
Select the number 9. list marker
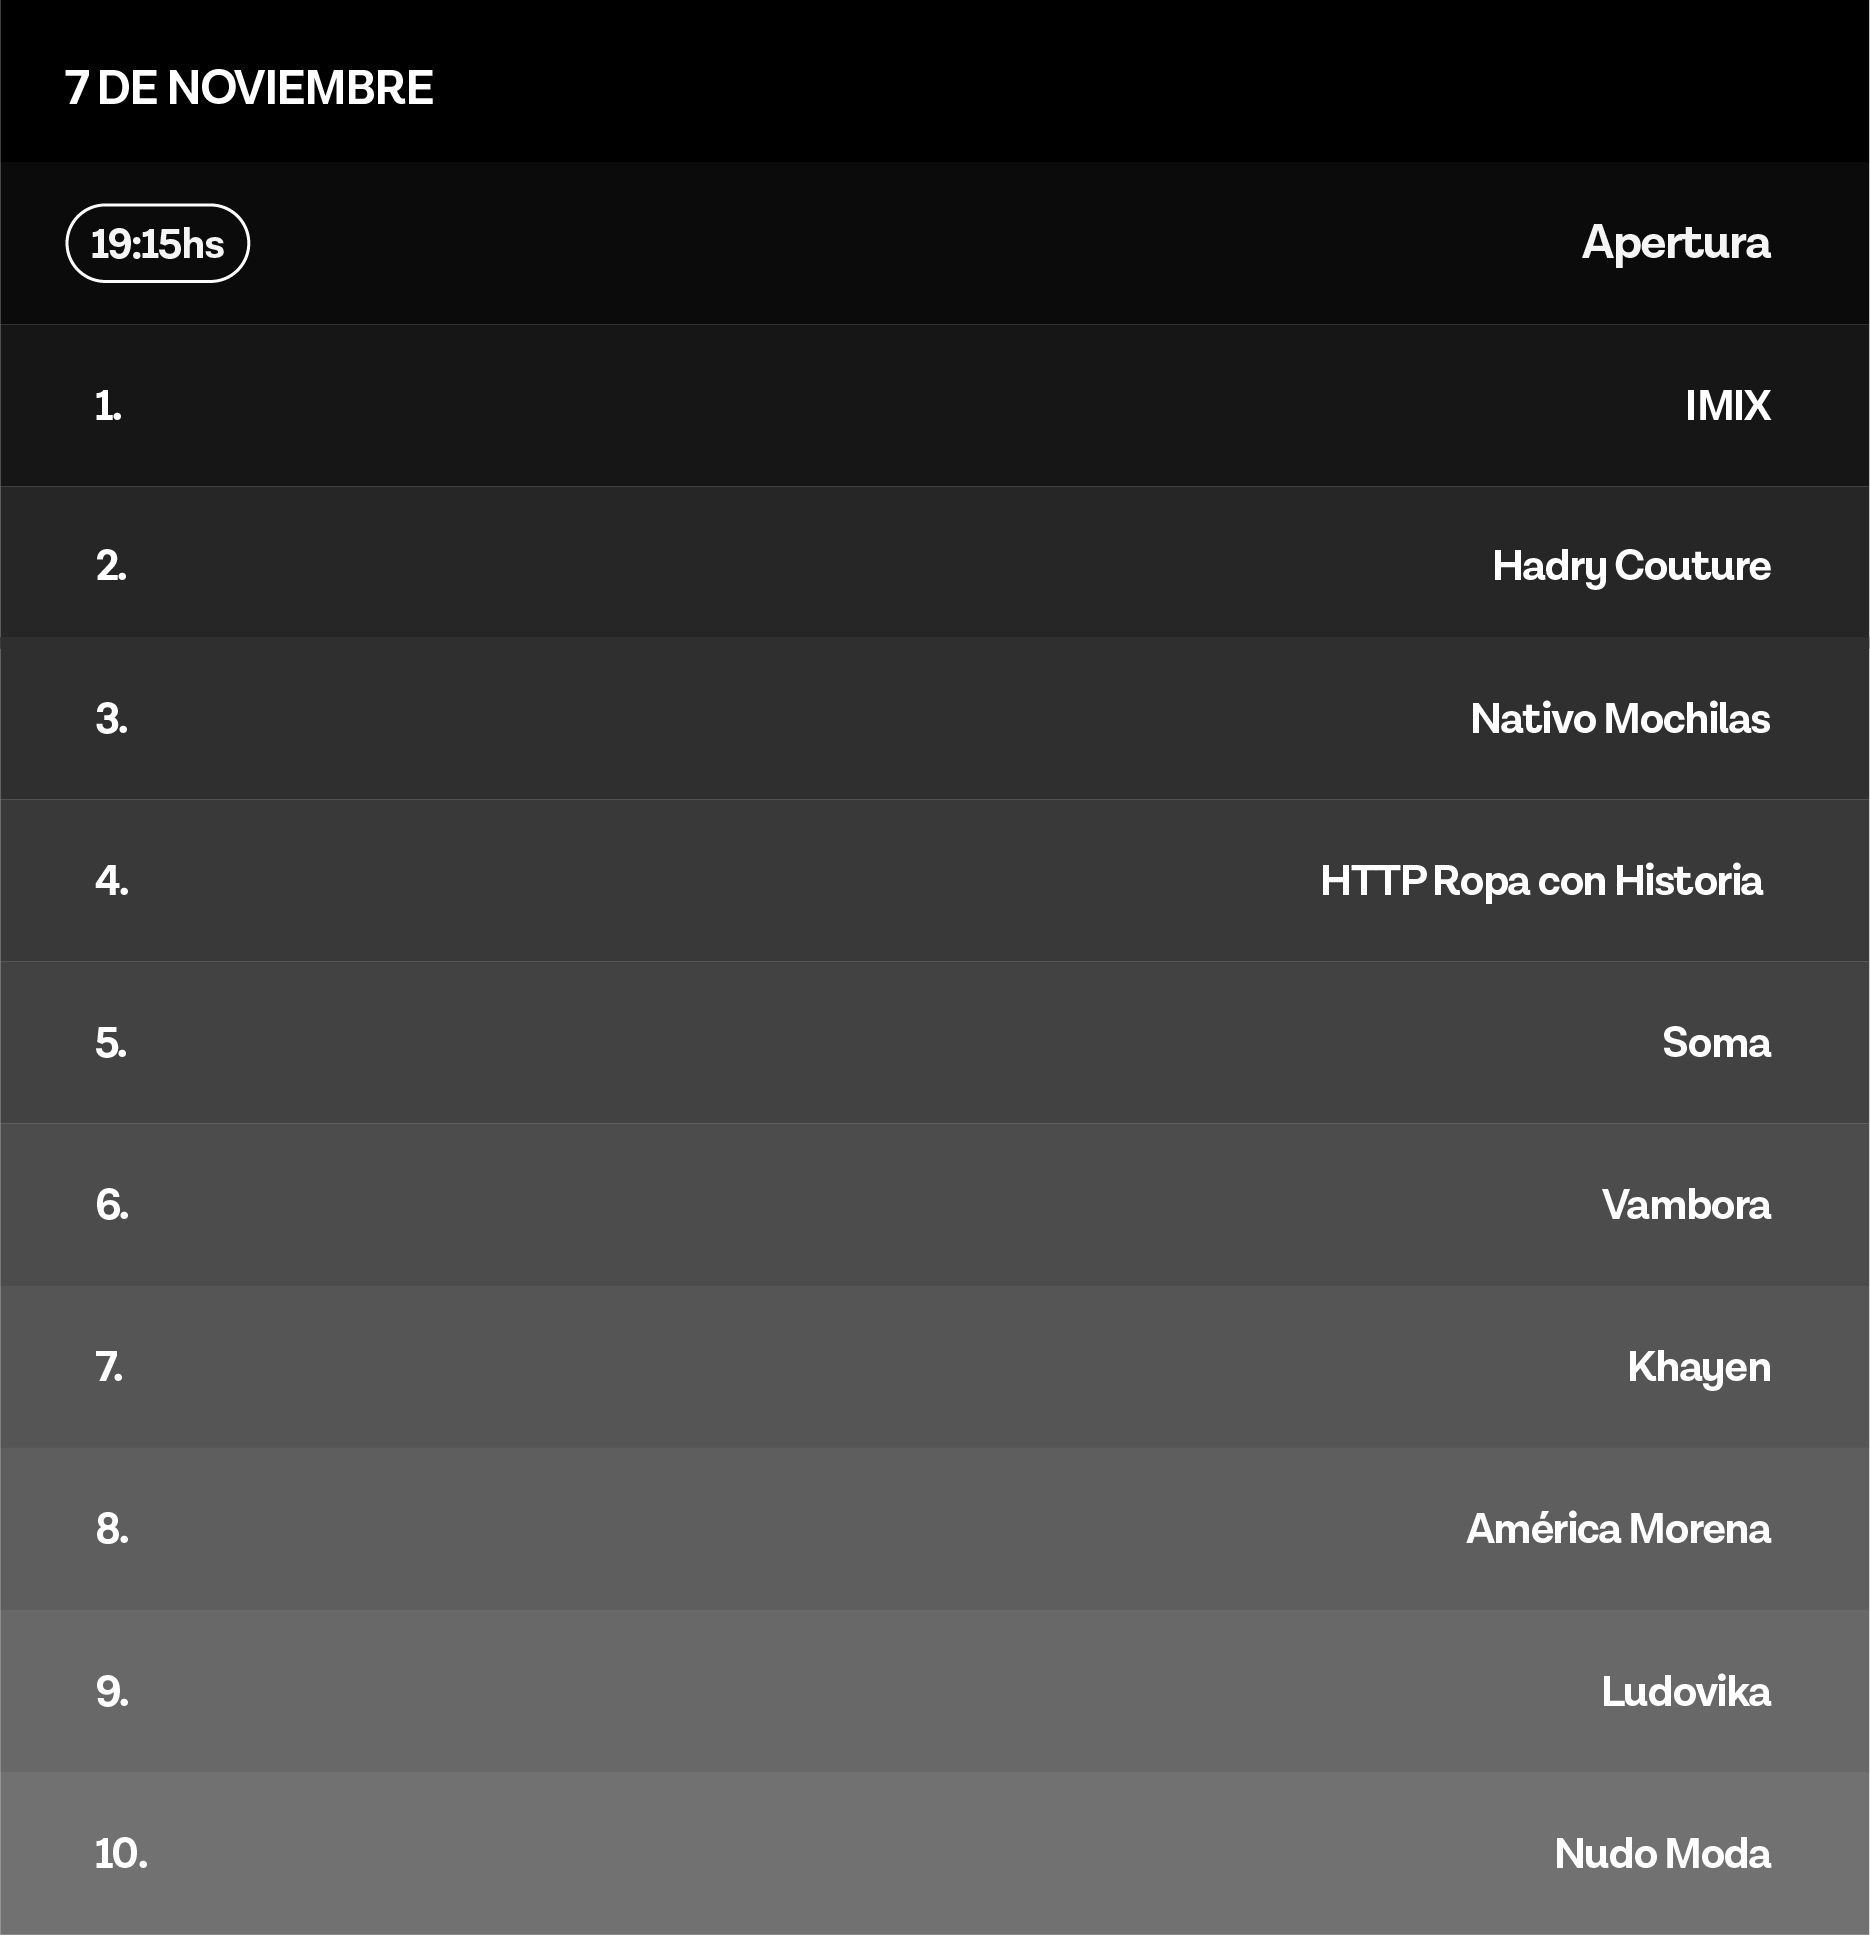(x=112, y=1692)
